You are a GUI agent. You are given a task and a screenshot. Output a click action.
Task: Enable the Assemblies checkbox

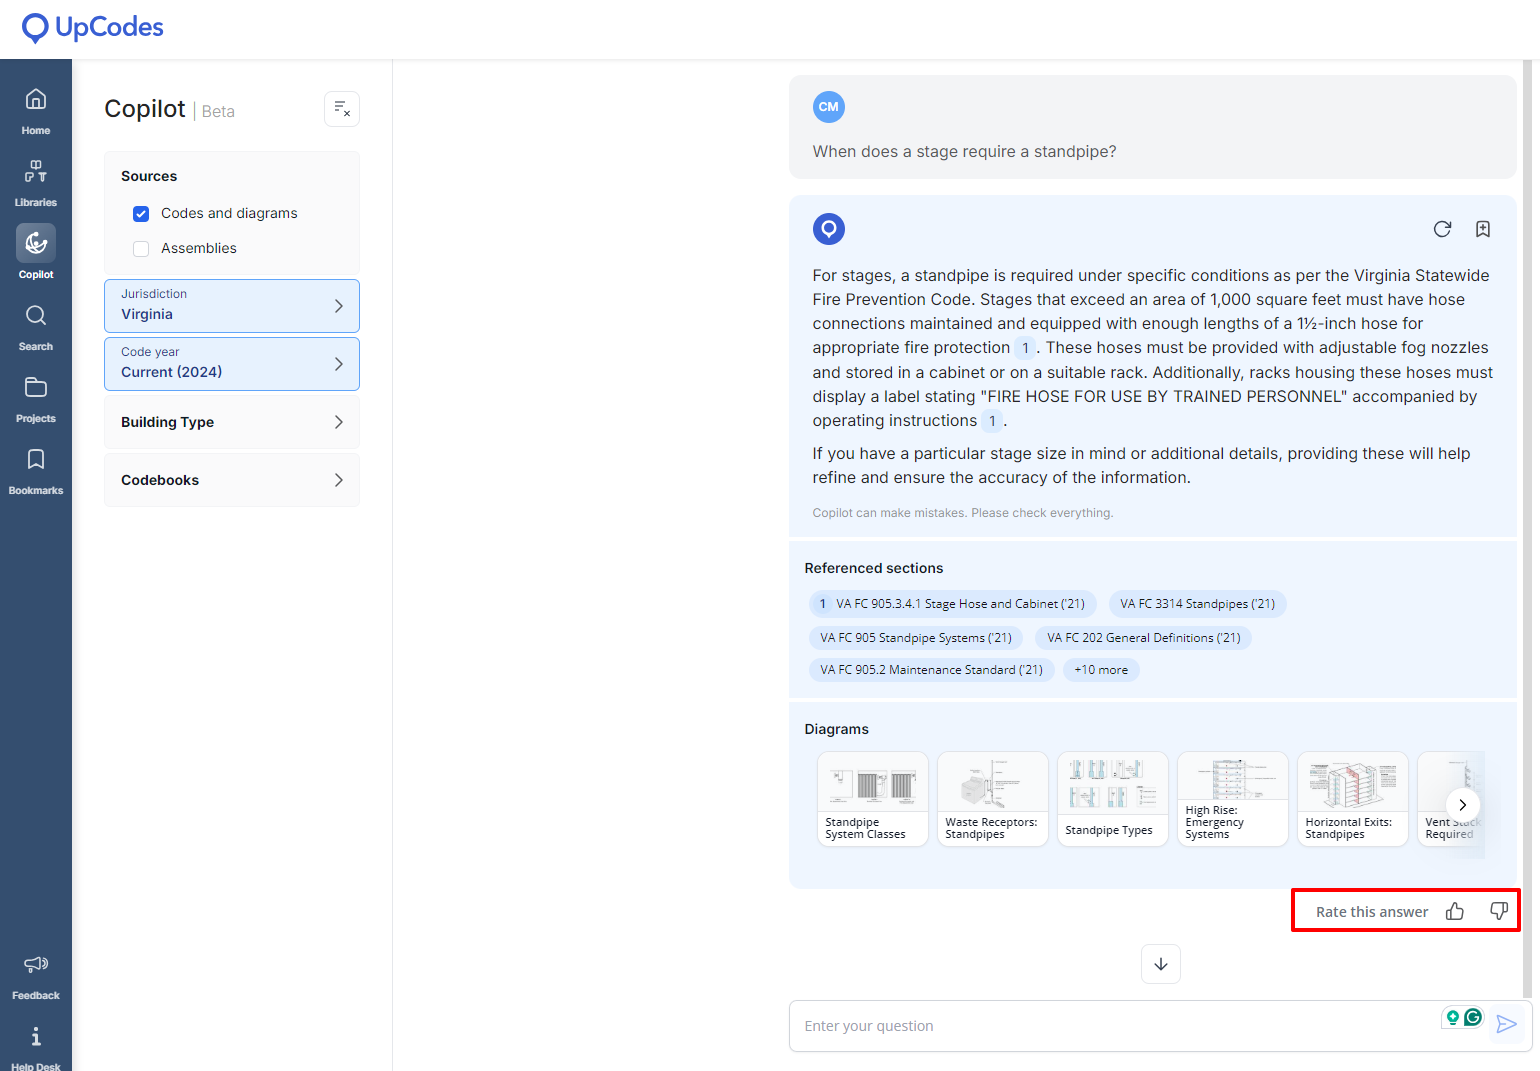141,249
